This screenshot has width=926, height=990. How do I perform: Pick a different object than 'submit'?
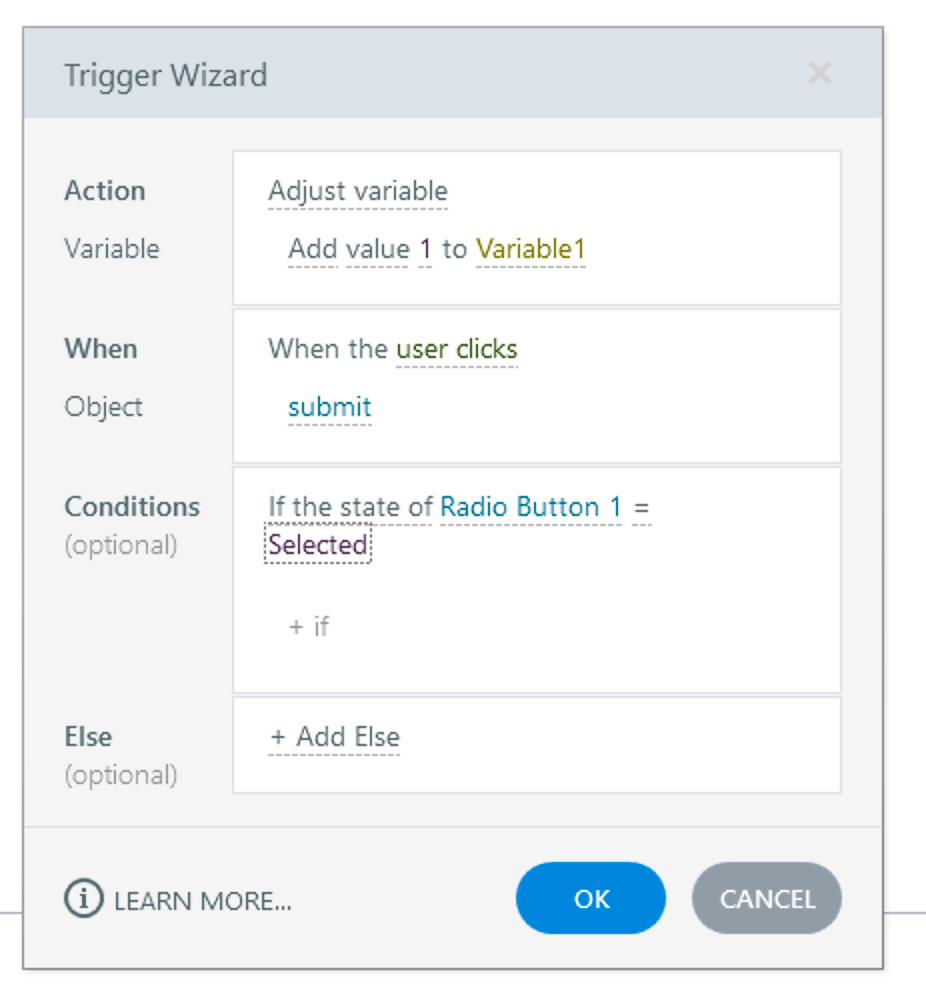tap(329, 407)
